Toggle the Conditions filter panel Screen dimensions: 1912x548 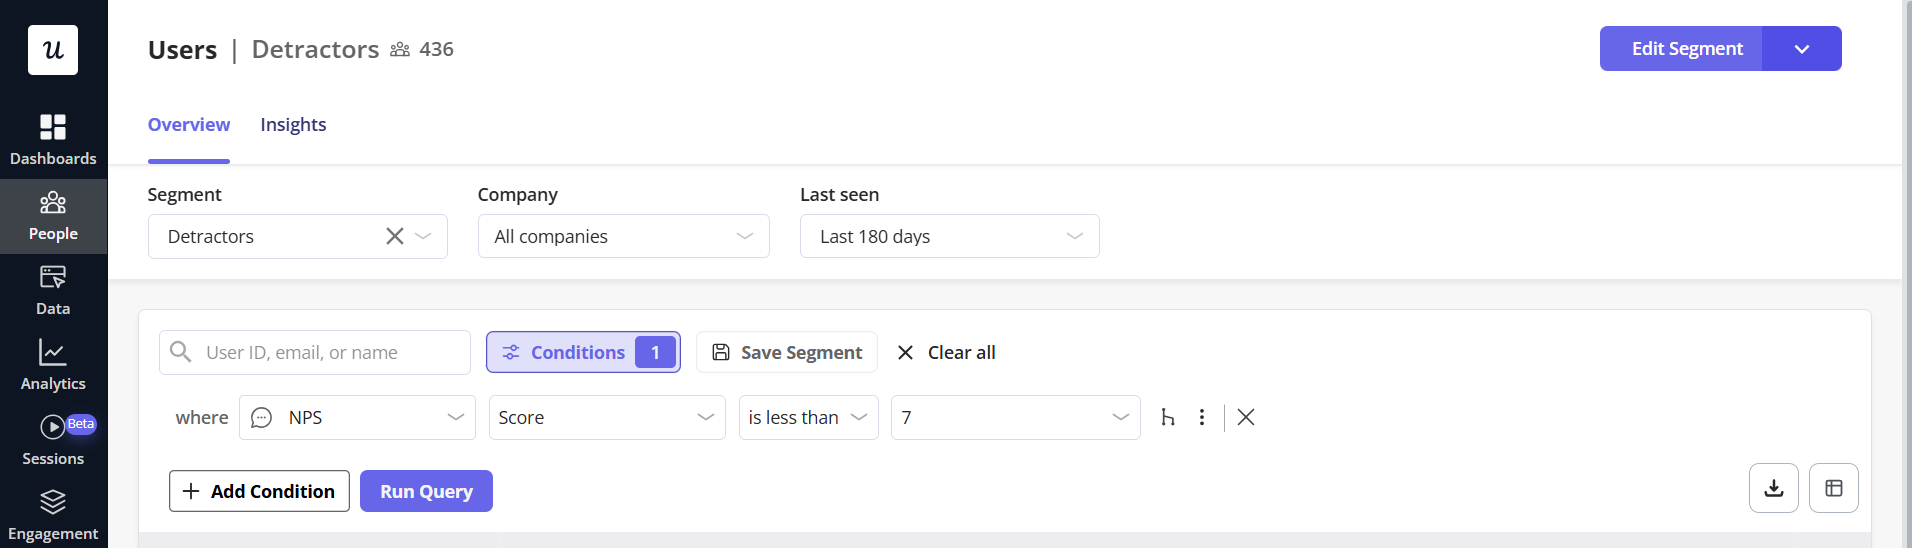pos(583,352)
